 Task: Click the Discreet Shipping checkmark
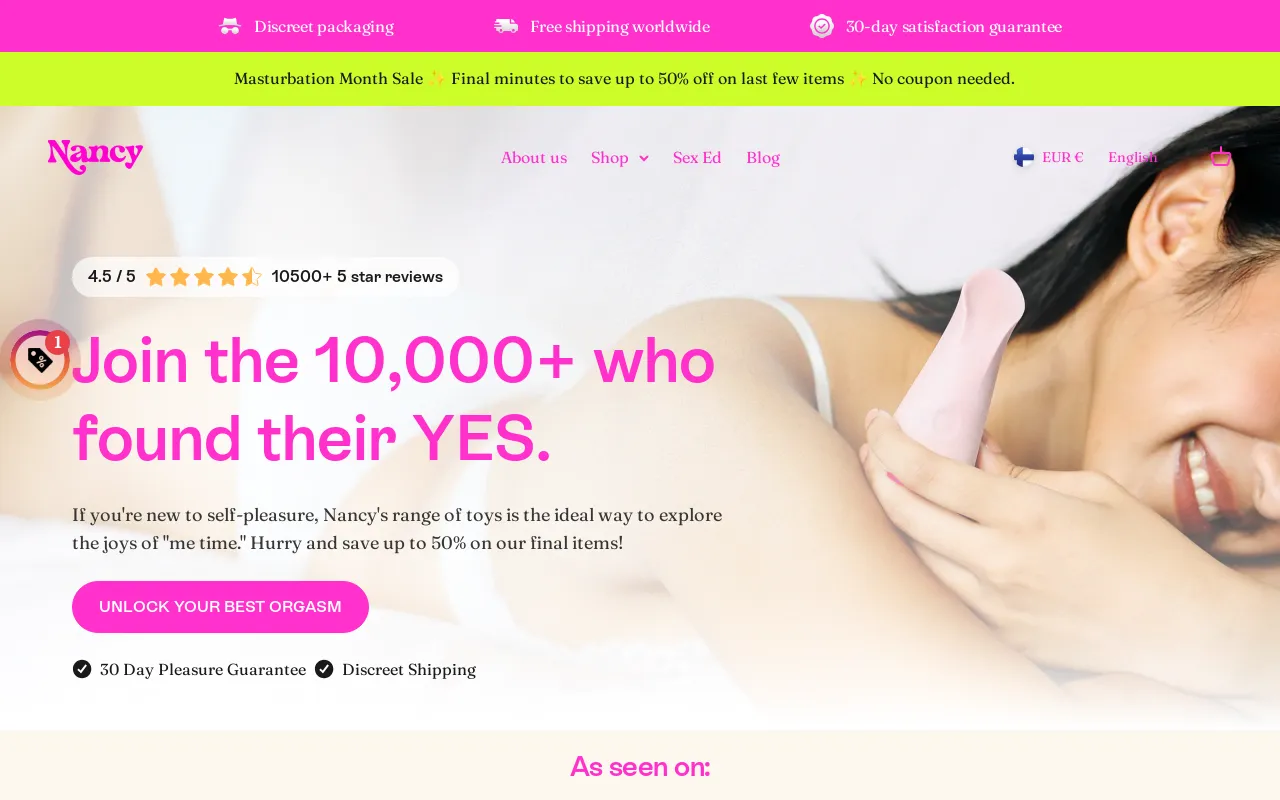324,669
